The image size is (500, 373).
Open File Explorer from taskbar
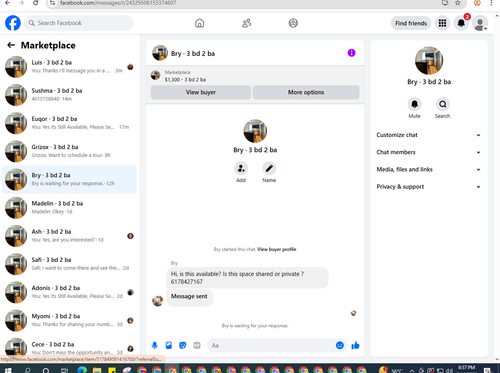click(x=97, y=370)
